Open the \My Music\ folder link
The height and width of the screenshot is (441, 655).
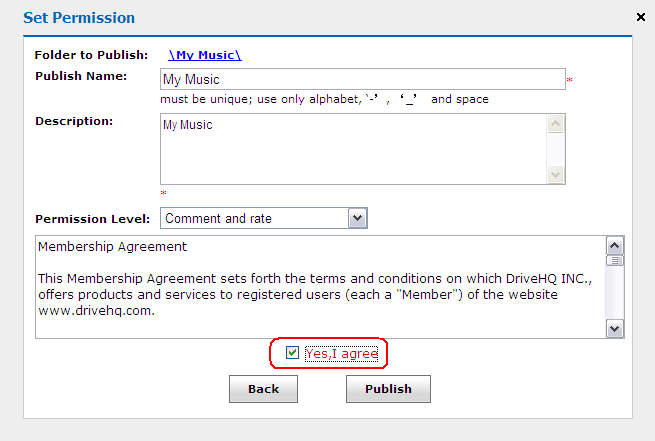click(x=205, y=55)
